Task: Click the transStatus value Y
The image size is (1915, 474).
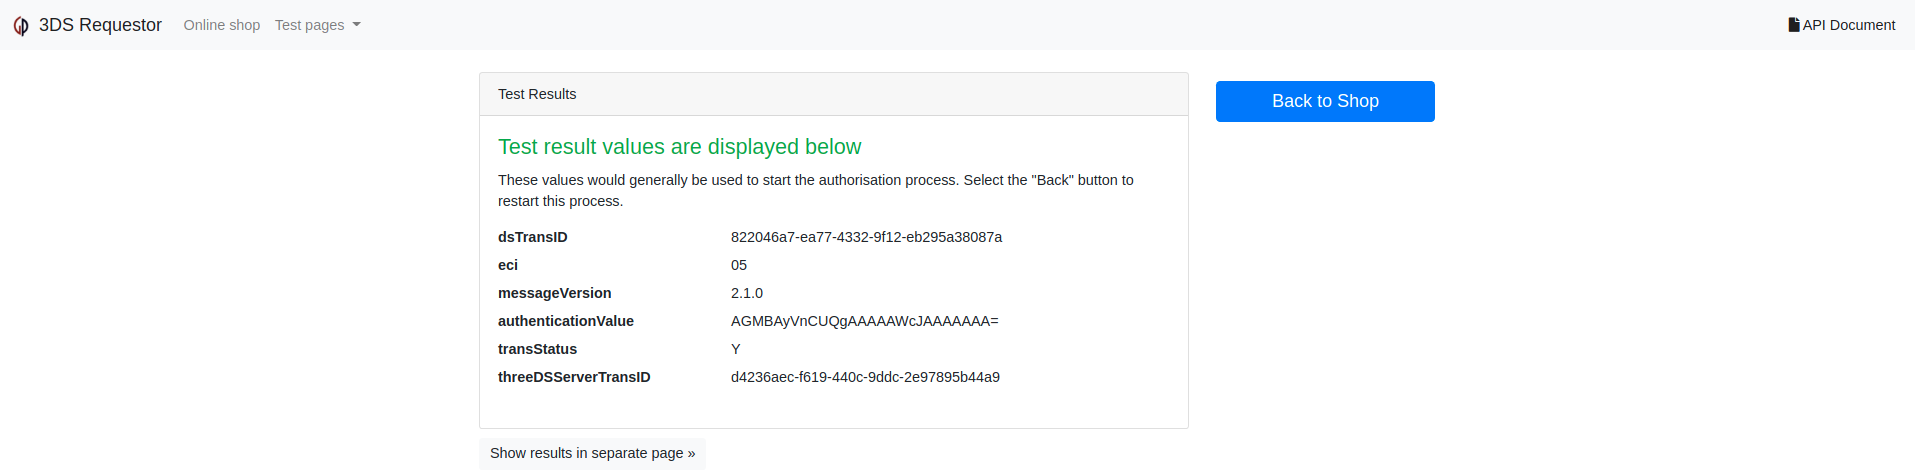Action: click(736, 349)
